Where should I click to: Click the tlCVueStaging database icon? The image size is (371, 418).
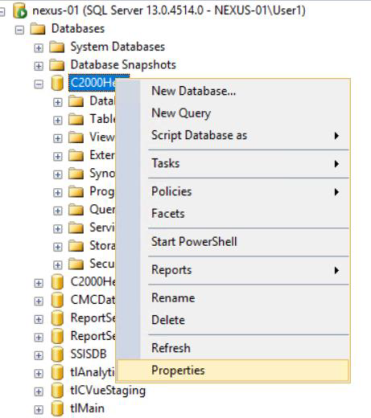pyautogui.click(x=57, y=390)
